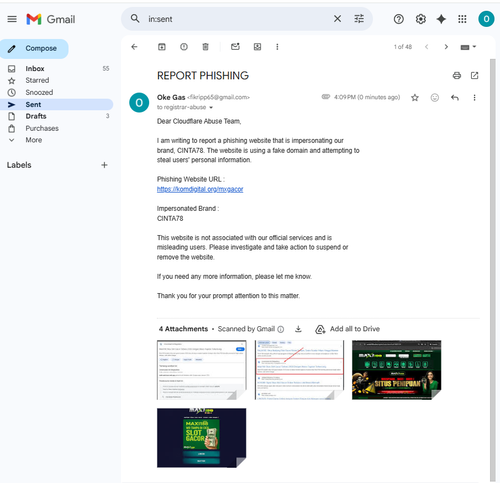Image resolution: width=500 pixels, height=483 pixels.
Task: Archive this email
Action: coord(162,47)
